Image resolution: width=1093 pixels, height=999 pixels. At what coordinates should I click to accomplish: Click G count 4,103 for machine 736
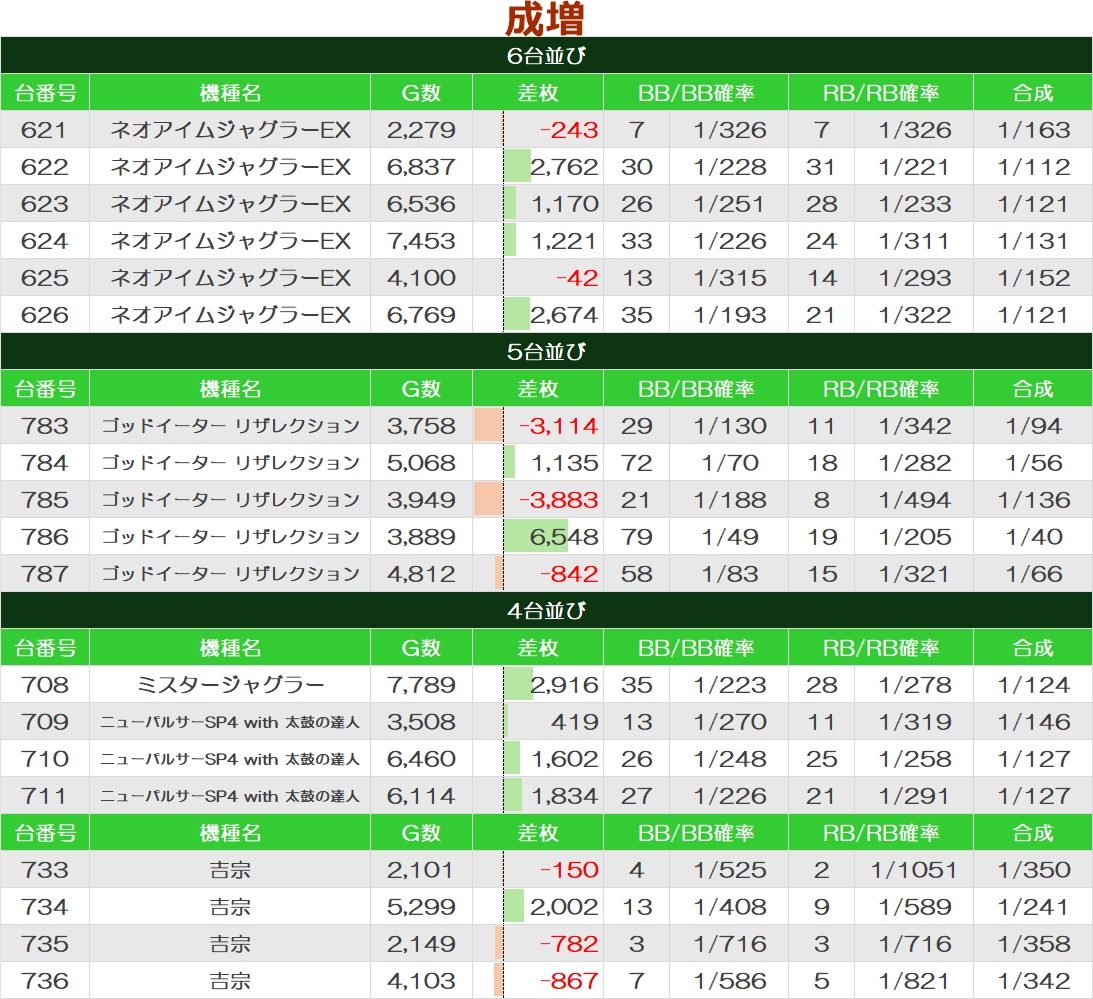(421, 980)
